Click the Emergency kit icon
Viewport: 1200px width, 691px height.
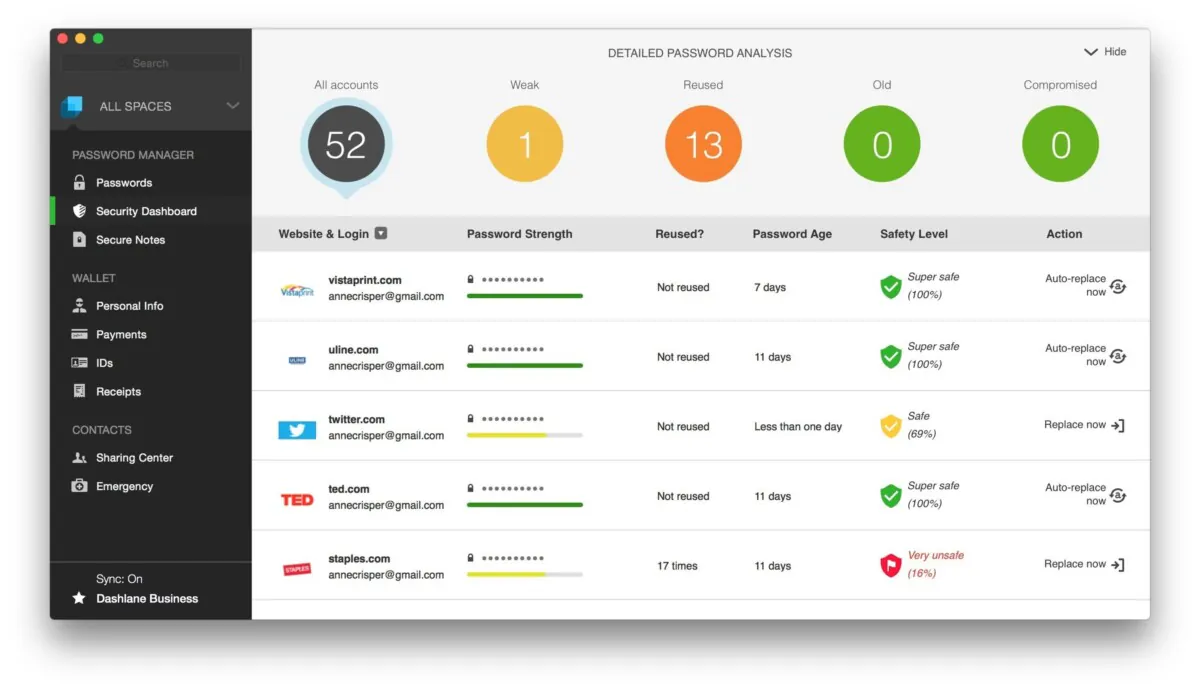click(79, 486)
